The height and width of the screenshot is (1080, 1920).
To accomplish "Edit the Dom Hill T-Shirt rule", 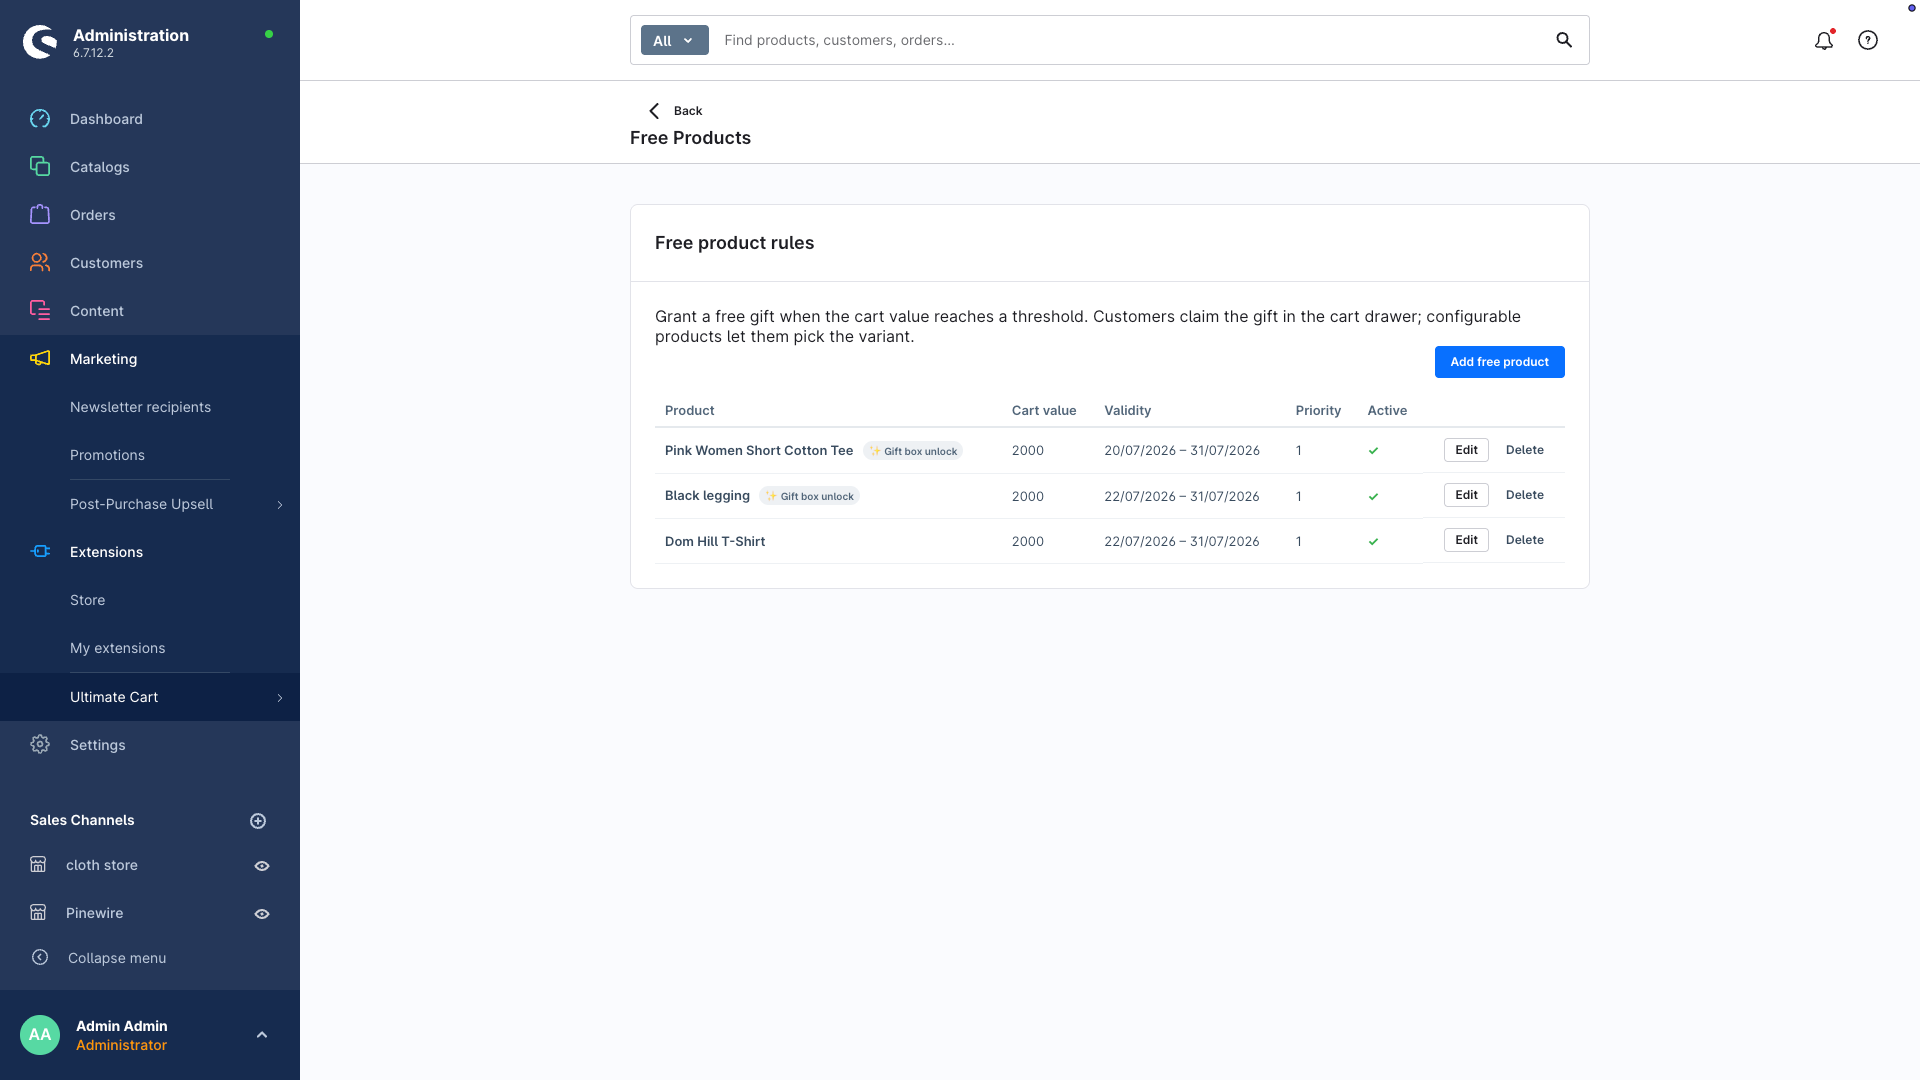I will 1466,540.
